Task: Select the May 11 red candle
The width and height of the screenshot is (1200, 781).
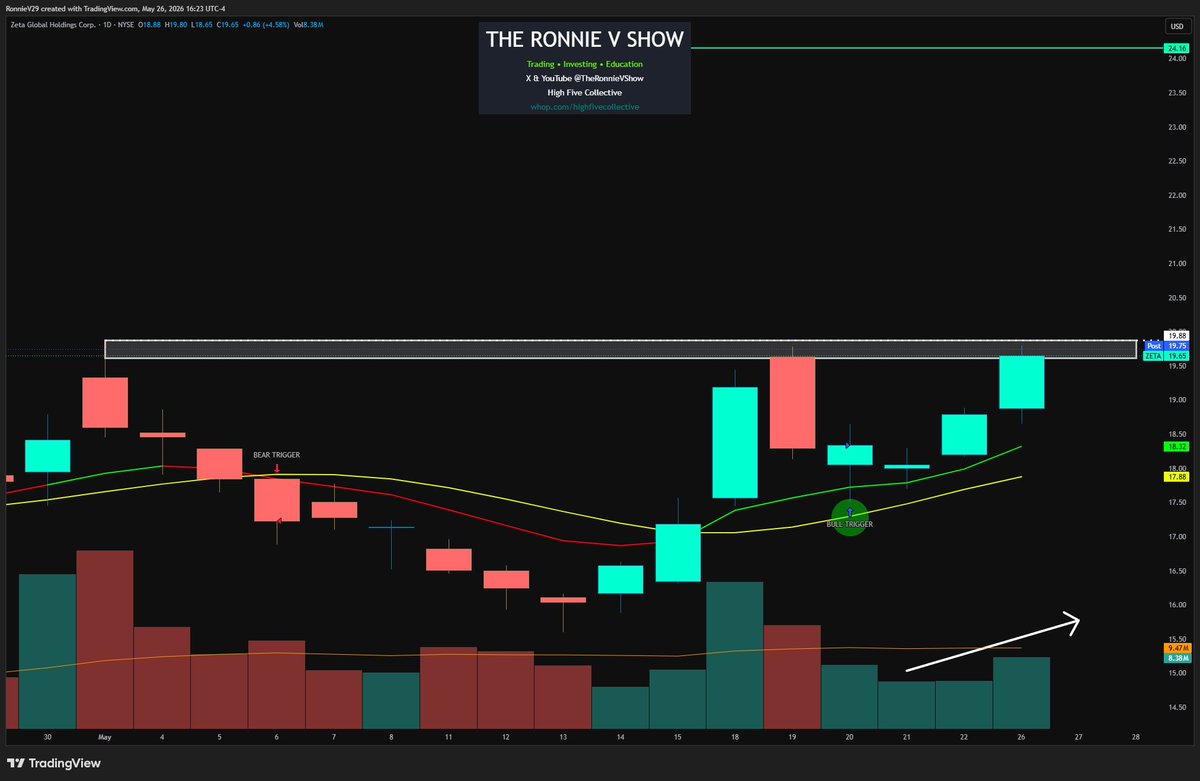Action: [449, 559]
